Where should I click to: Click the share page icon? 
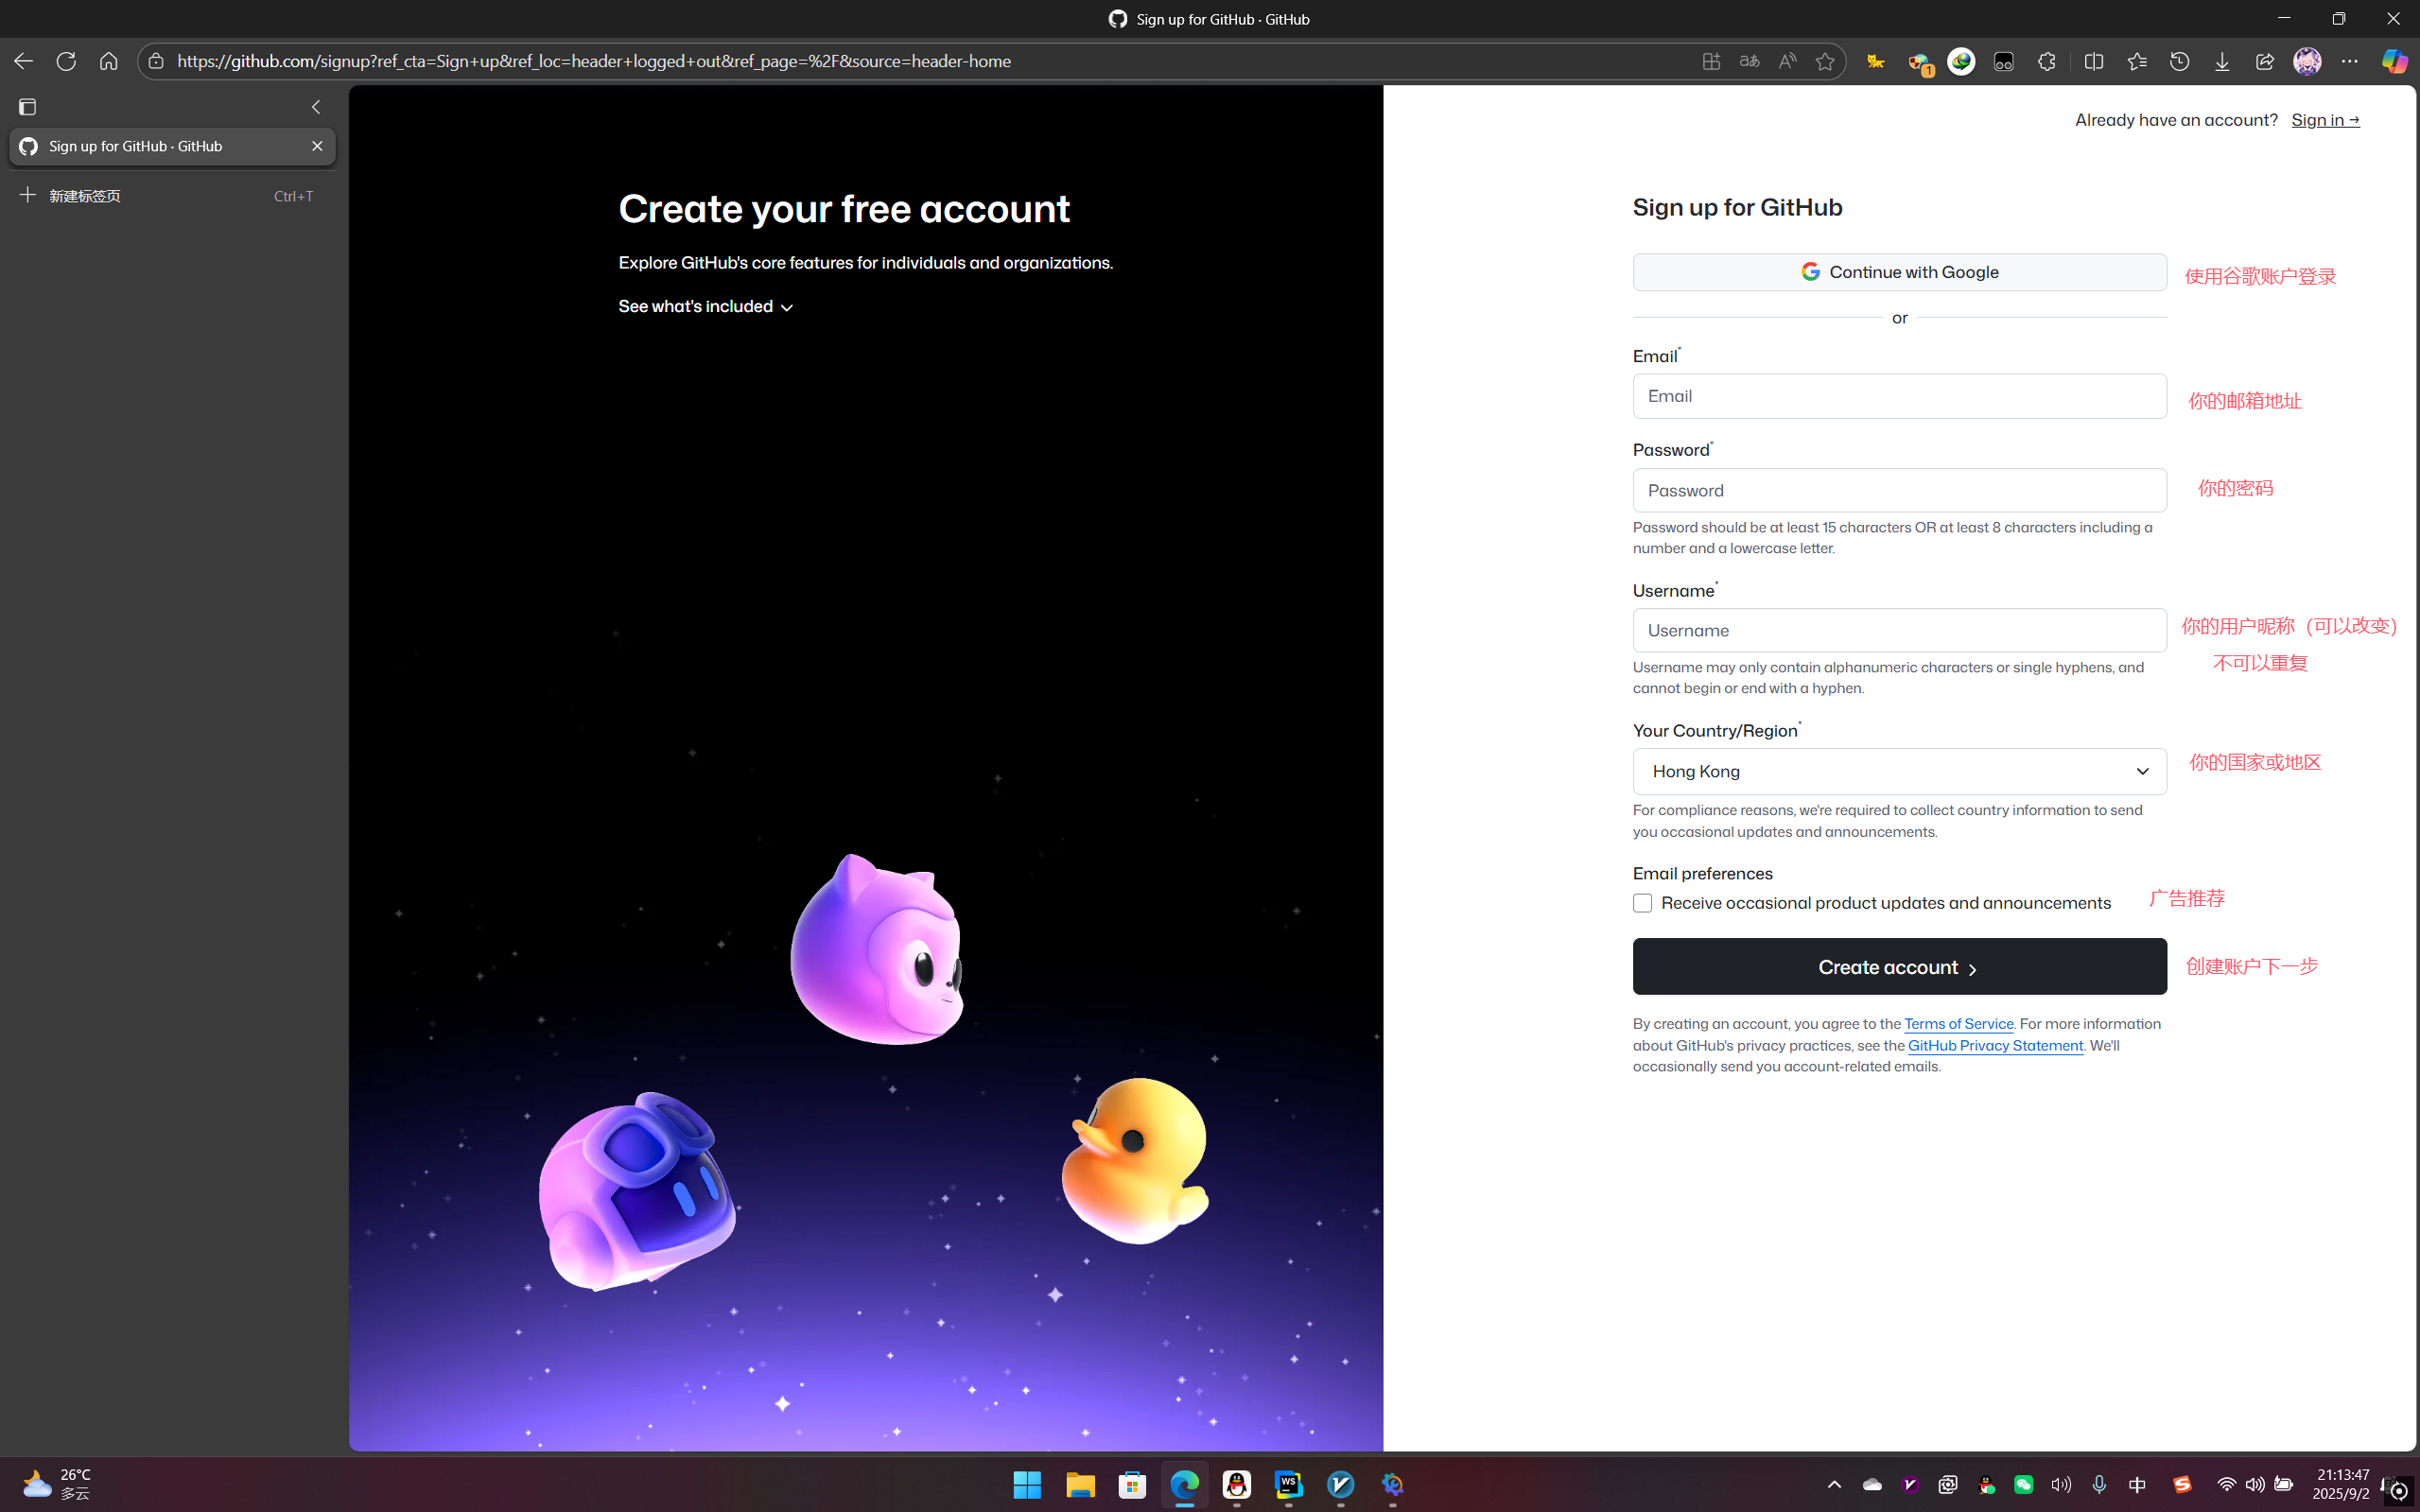2265,61
